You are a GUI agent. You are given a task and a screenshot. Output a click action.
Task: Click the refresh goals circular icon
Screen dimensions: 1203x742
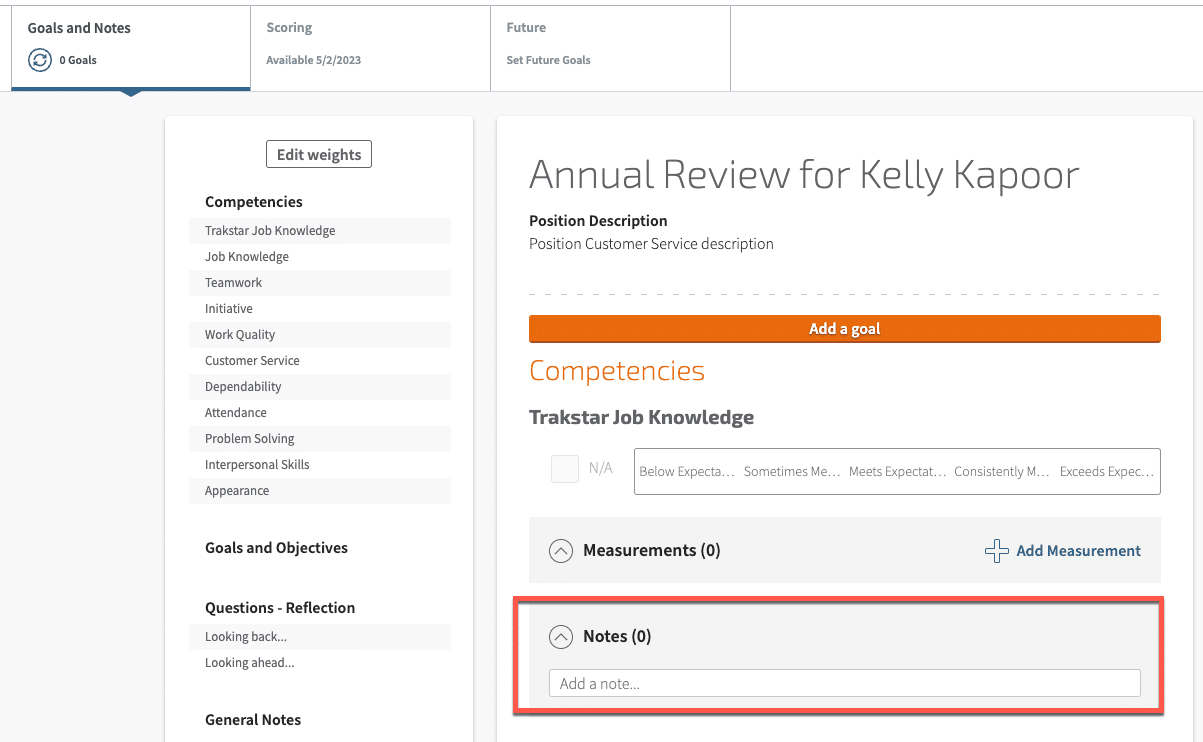[x=40, y=60]
